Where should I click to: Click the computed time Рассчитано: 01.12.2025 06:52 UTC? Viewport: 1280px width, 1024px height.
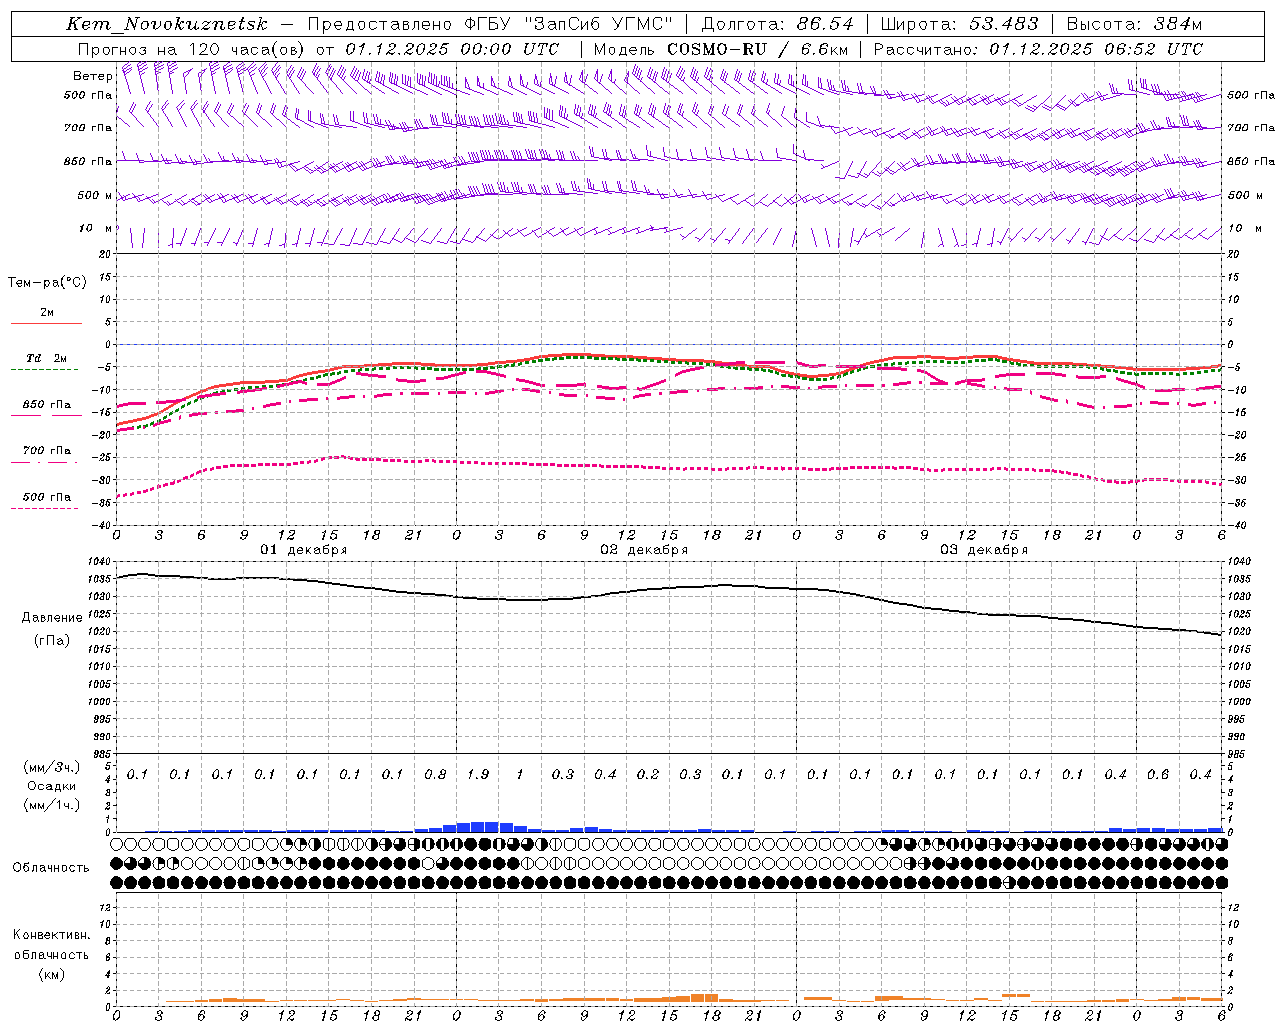tap(1038, 49)
